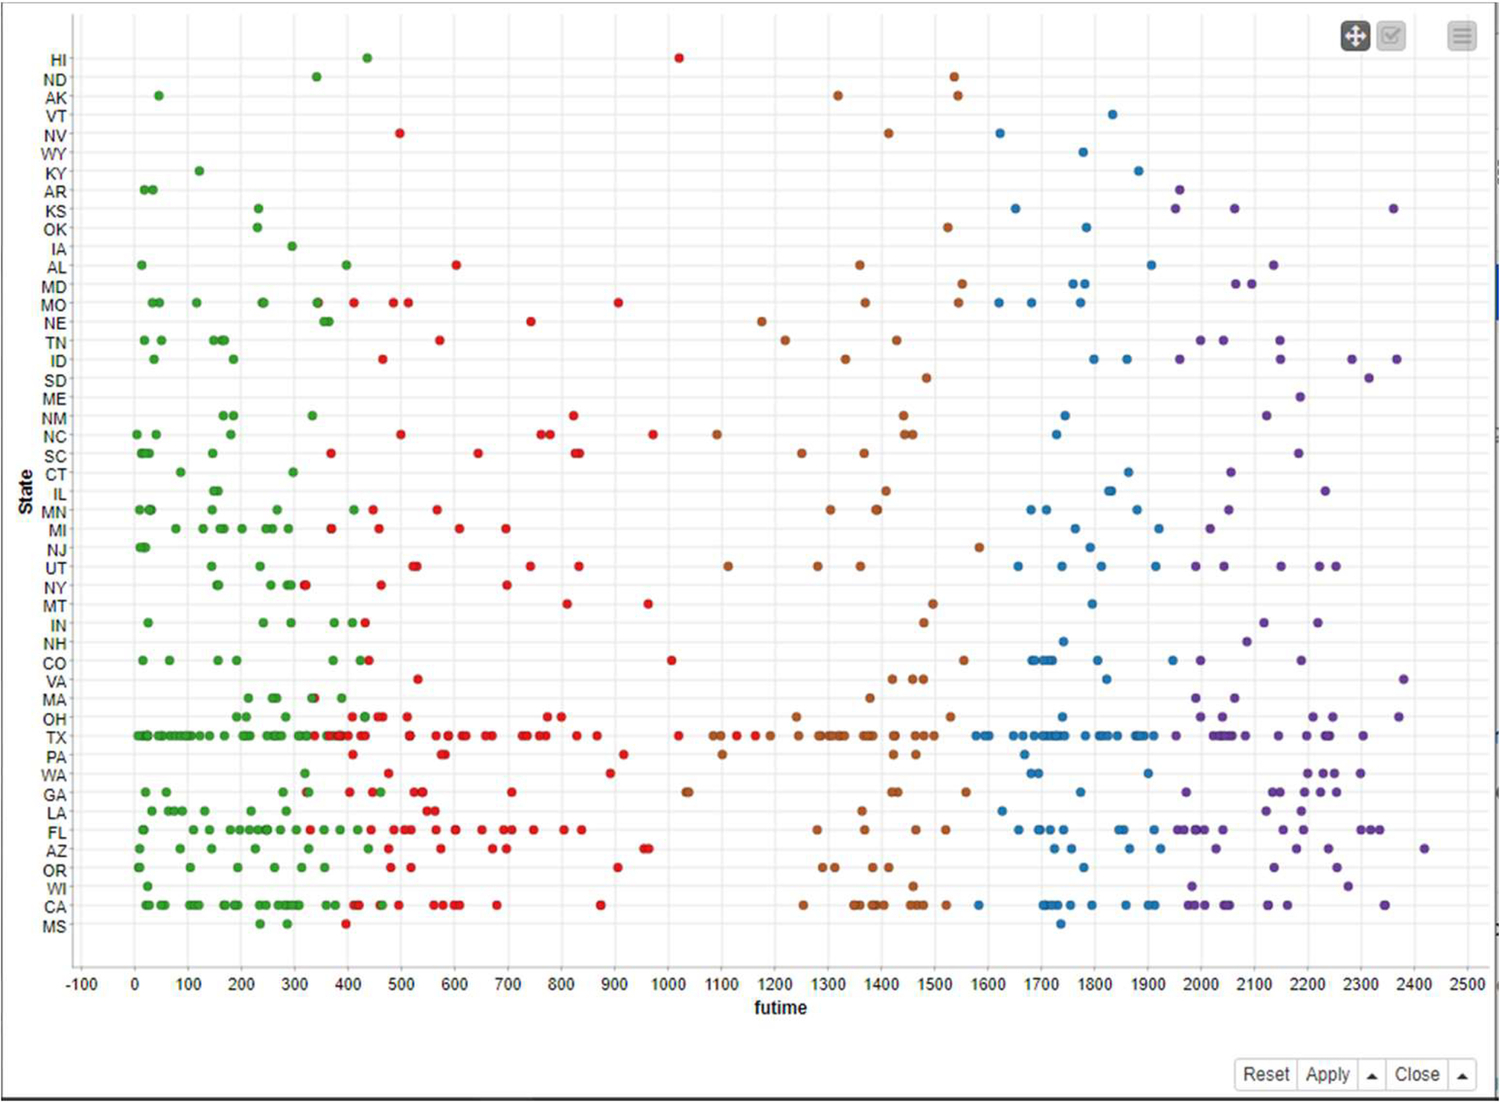
Task: Click the 'AK' state axis label
Action: click(56, 98)
